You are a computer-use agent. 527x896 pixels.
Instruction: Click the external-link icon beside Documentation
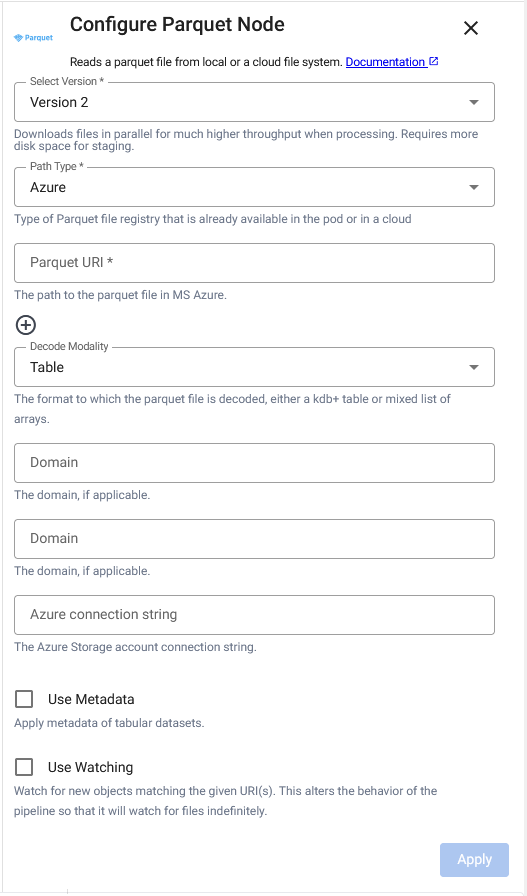click(433, 61)
